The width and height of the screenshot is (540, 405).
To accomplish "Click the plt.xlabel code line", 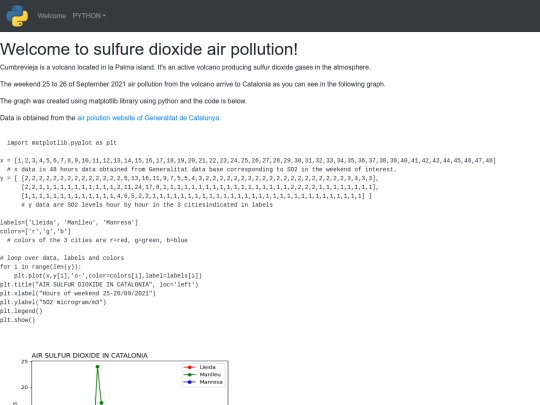I will click(x=78, y=293).
